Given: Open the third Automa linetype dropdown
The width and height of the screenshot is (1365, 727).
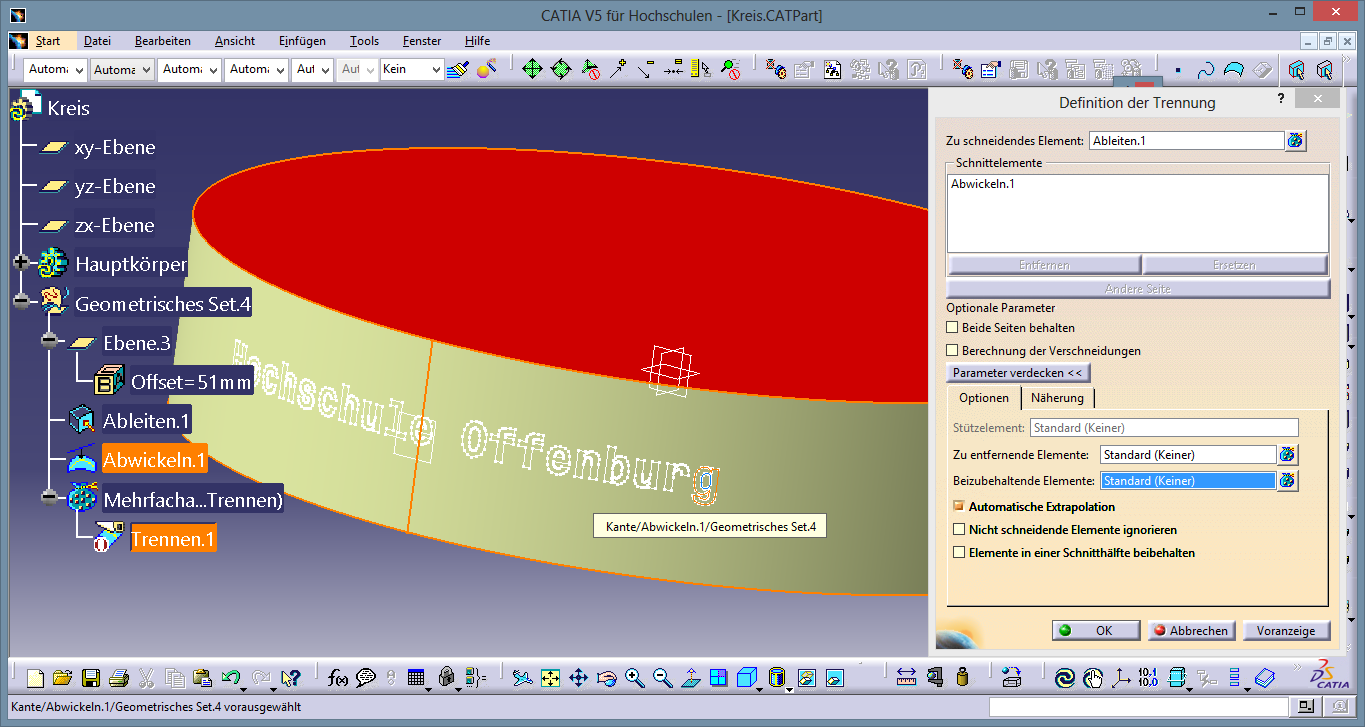Looking at the screenshot, I should pyautogui.click(x=190, y=70).
